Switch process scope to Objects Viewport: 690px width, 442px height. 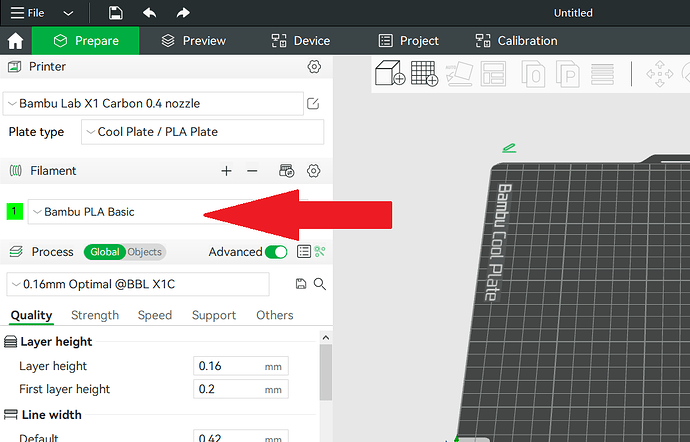145,252
